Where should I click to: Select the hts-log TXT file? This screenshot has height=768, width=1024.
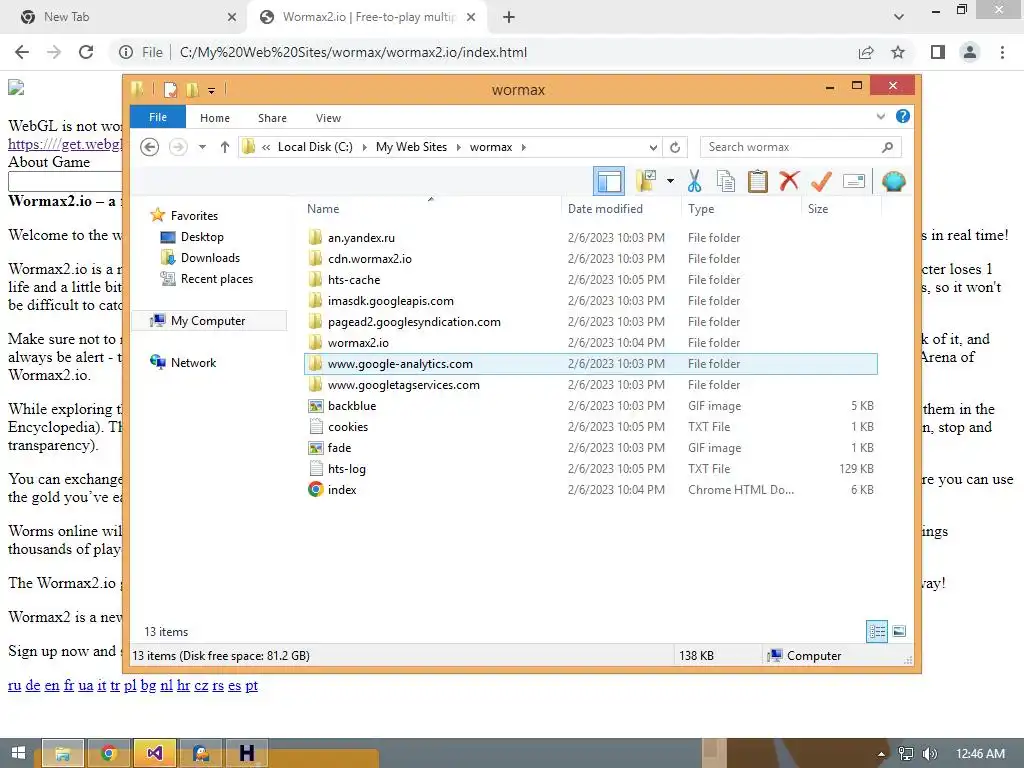point(590,468)
